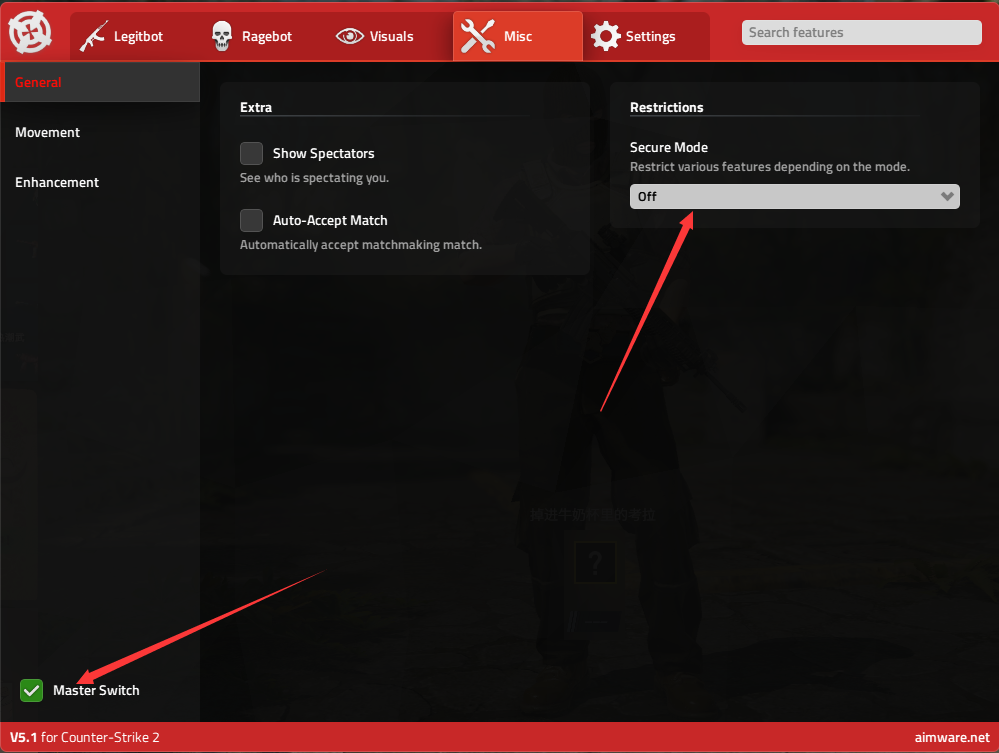999x753 pixels.
Task: Click the Legitbot tab label text
Action: (x=138, y=37)
